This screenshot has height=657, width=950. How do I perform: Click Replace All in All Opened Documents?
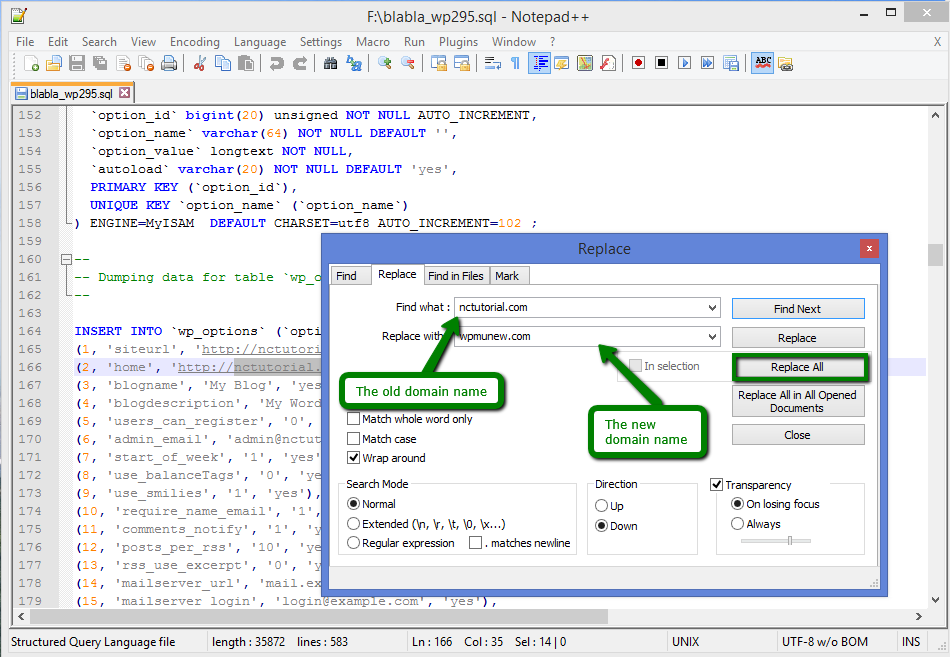click(798, 401)
